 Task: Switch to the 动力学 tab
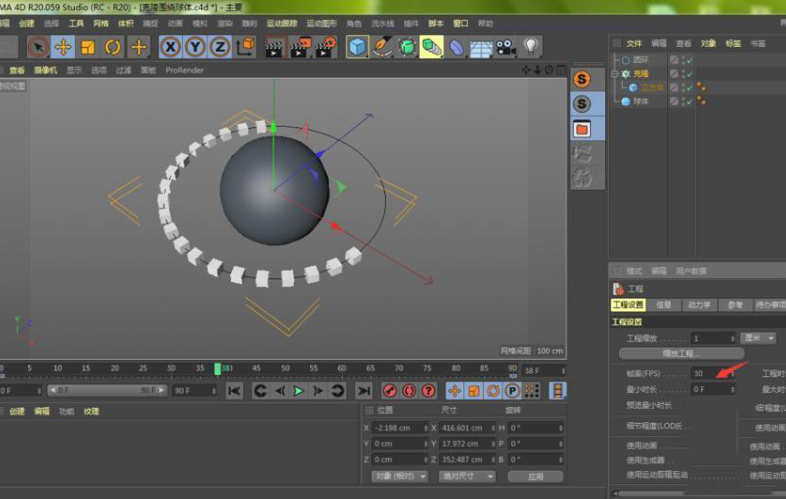pyautogui.click(x=699, y=305)
